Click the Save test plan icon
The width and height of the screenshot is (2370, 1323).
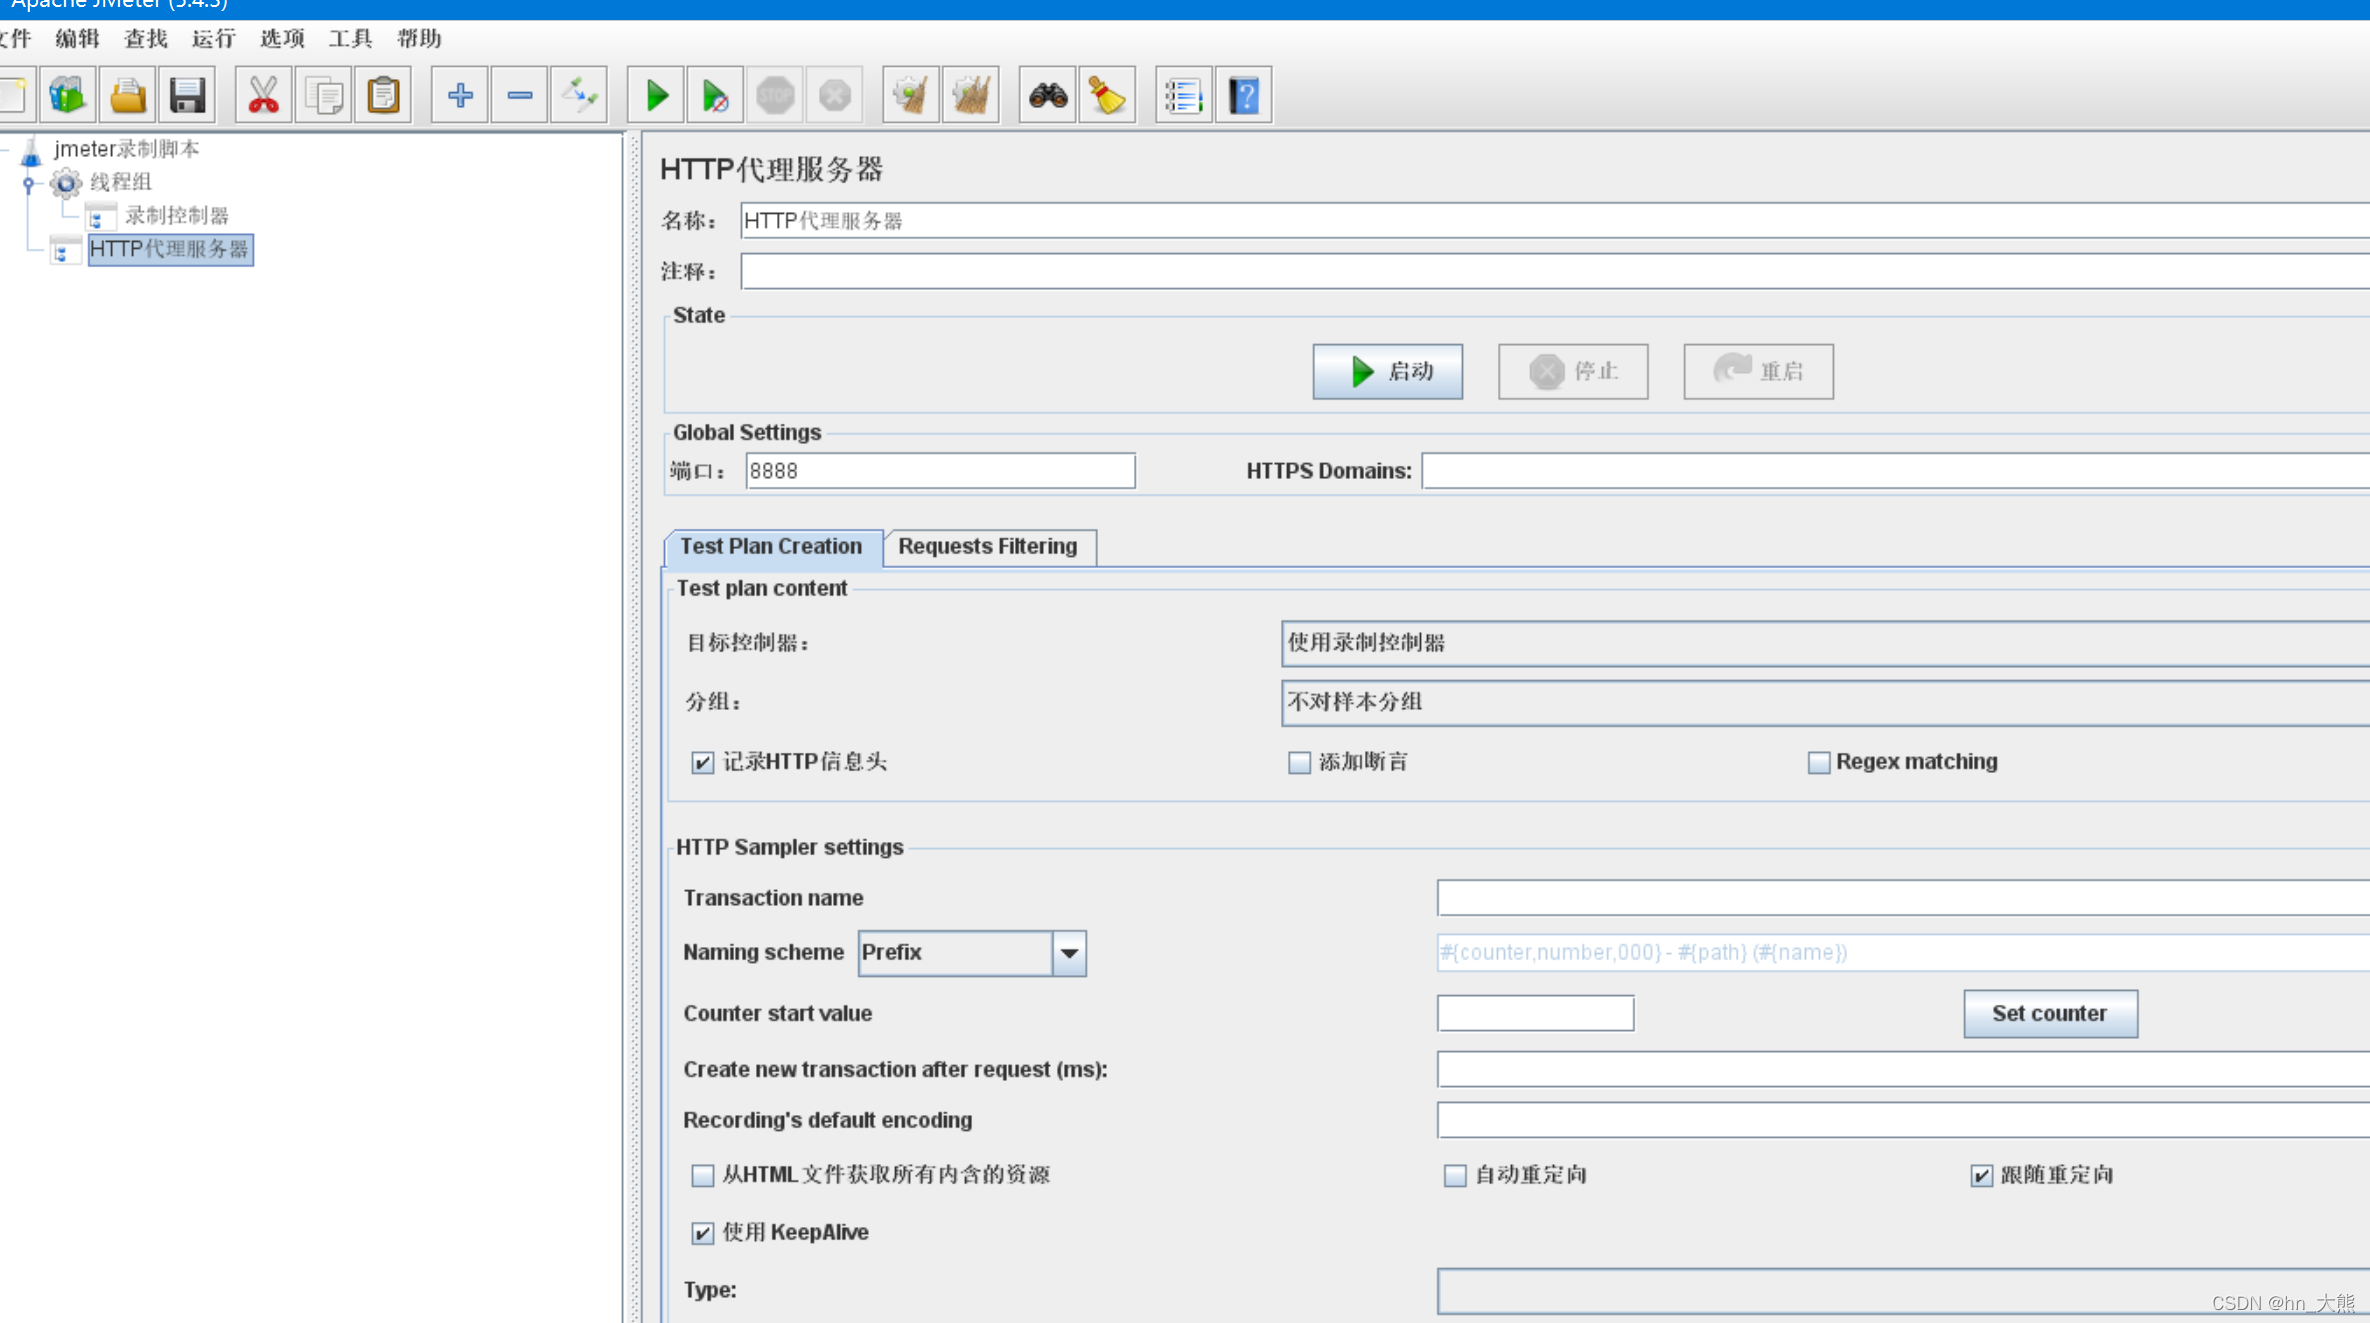pos(187,93)
